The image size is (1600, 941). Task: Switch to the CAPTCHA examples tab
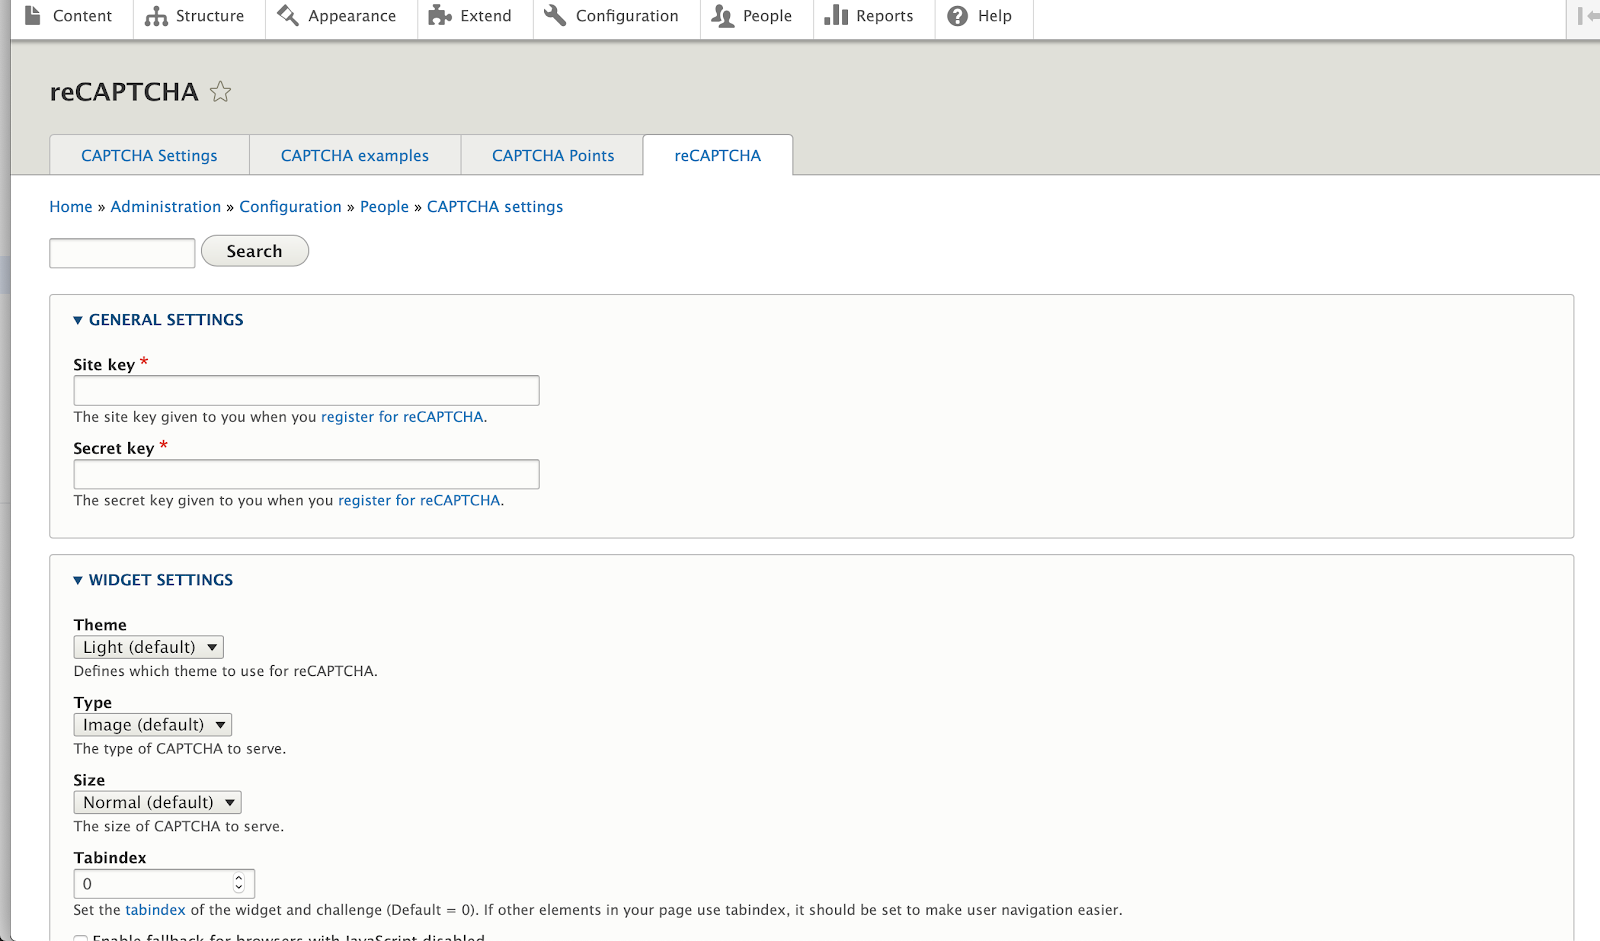(354, 156)
